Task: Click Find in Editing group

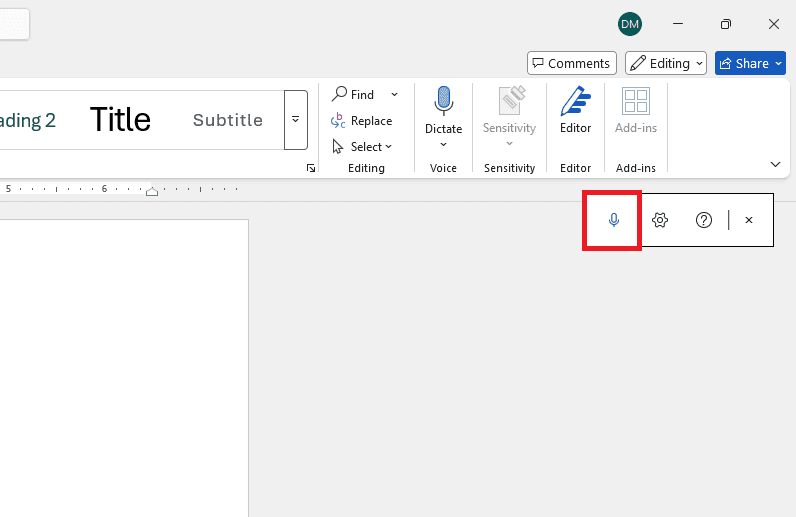Action: point(353,94)
